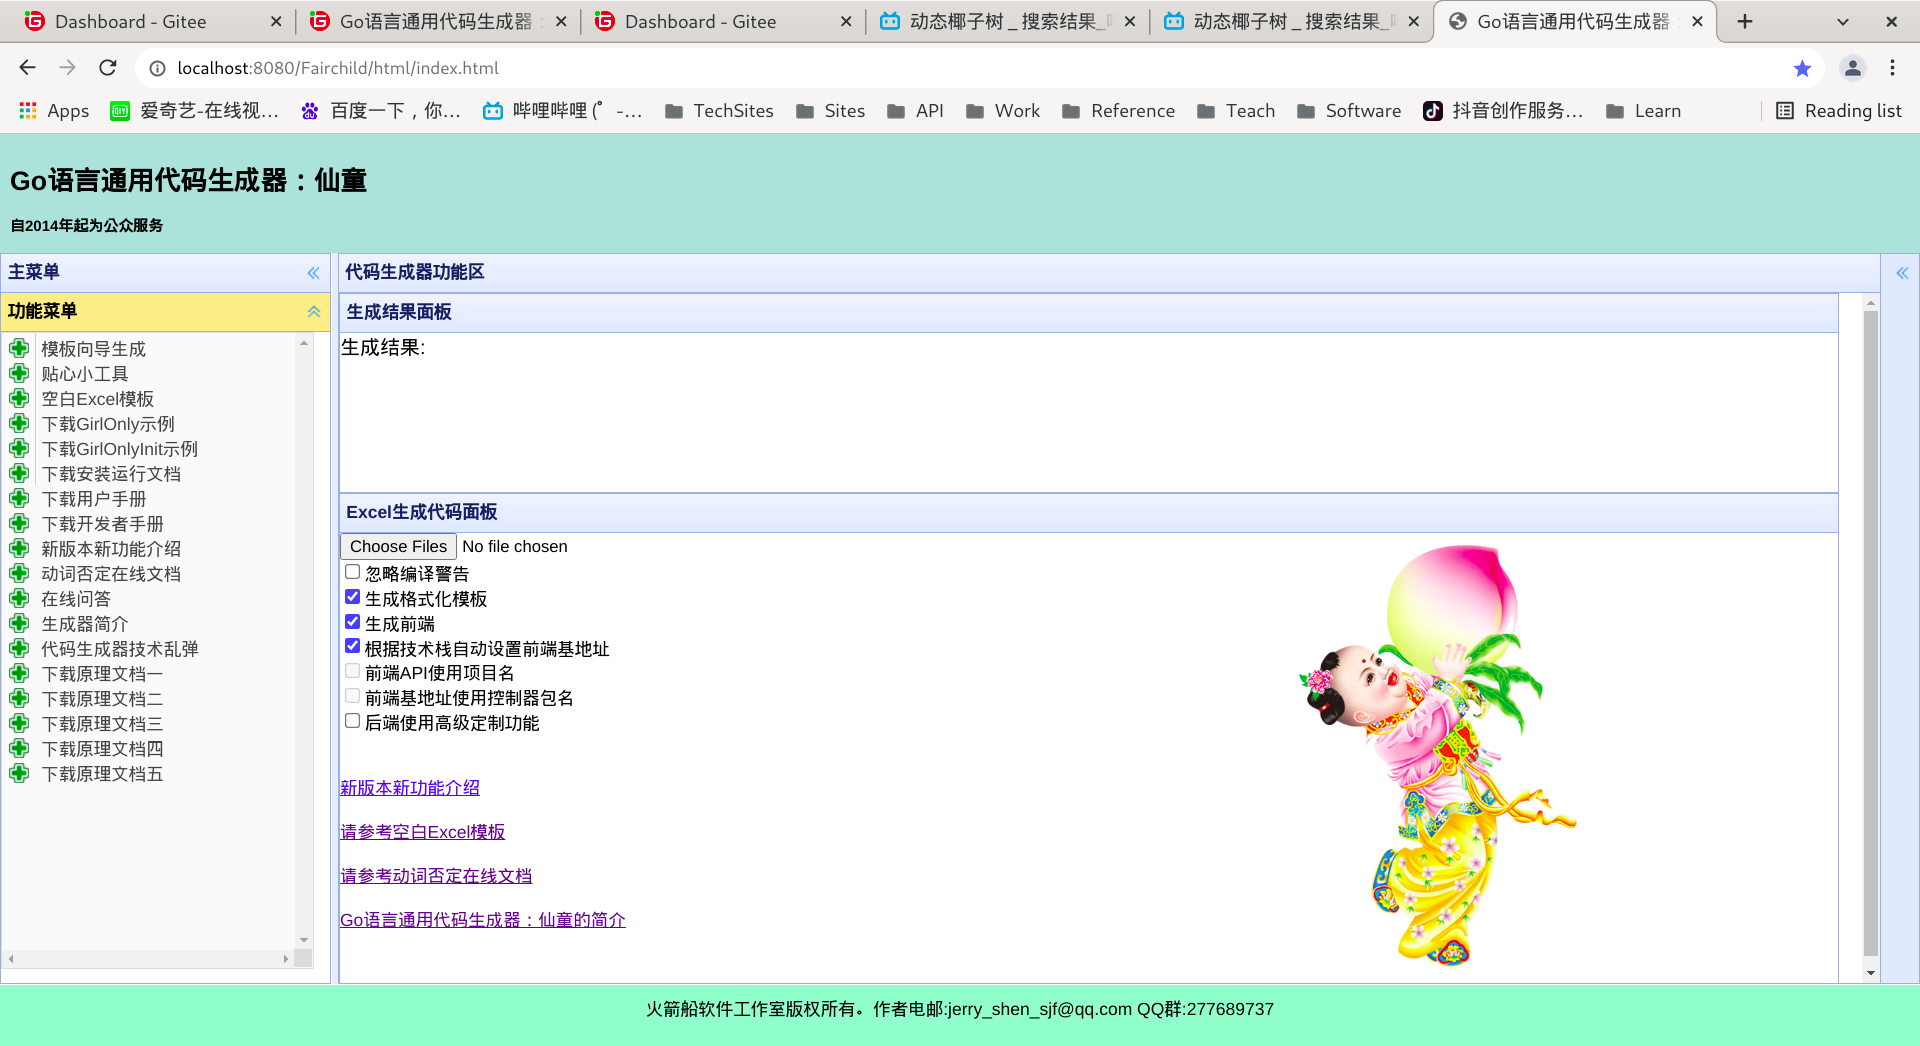Open the Reference bookmark folder
Image resolution: width=1920 pixels, height=1046 pixels.
(x=1118, y=111)
